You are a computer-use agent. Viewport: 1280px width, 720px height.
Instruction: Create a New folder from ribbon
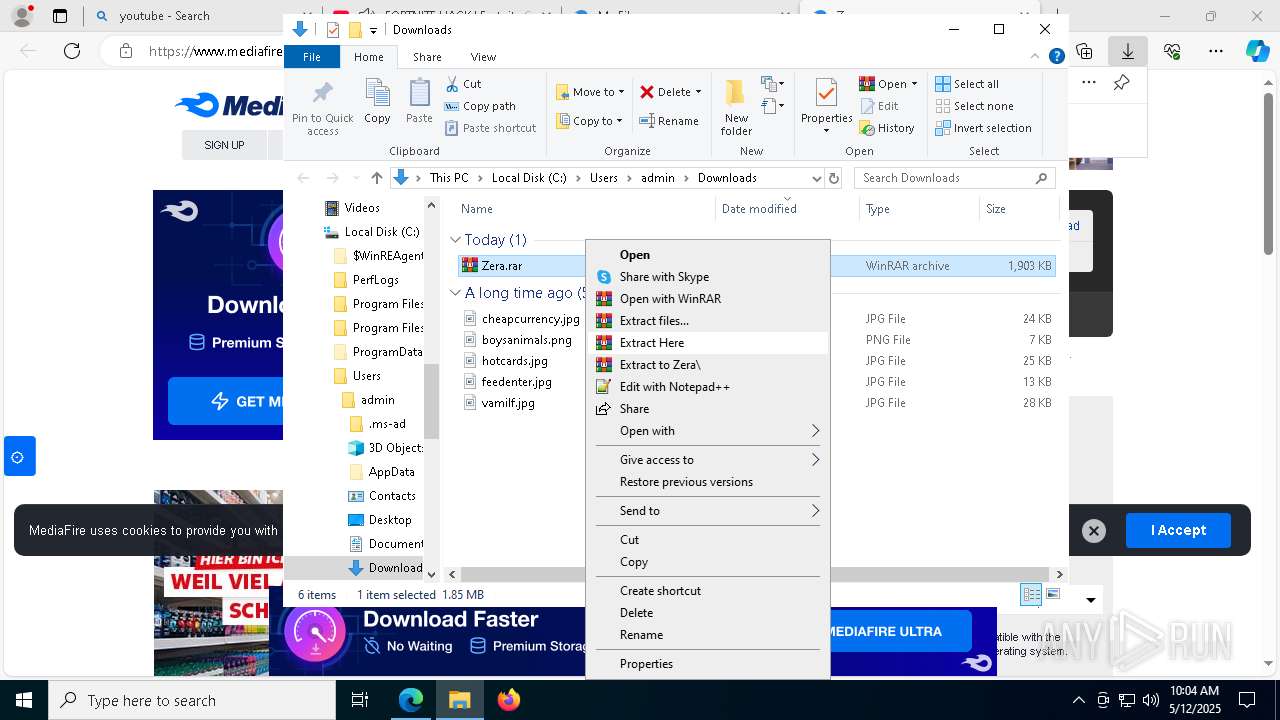point(736,108)
